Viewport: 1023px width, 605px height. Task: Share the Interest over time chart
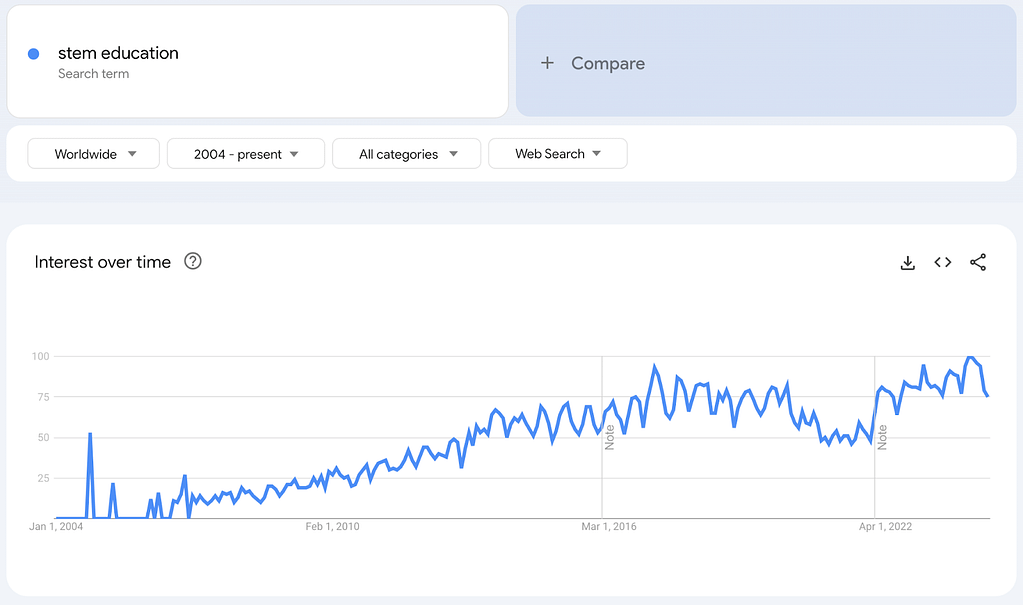(x=978, y=262)
